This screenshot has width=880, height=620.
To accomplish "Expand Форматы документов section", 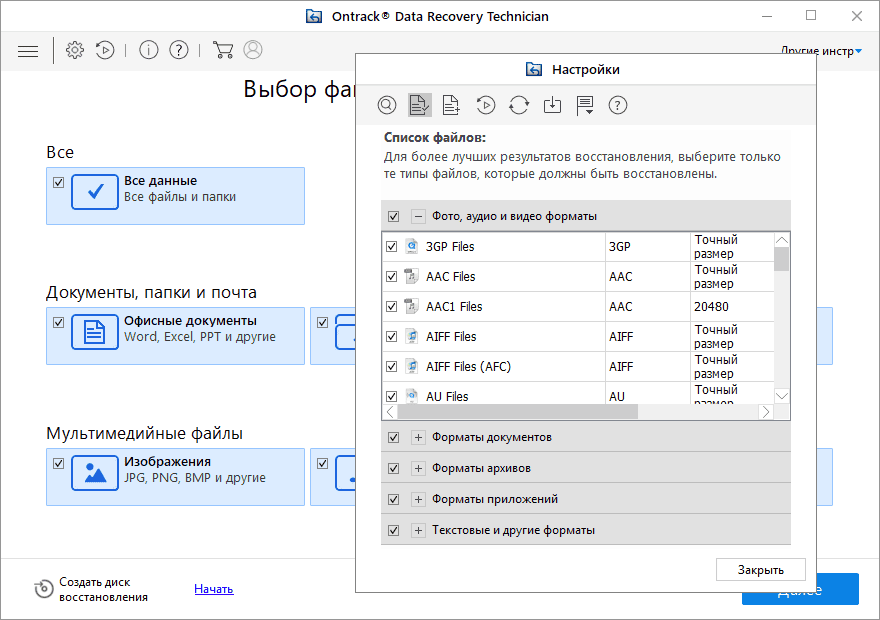I will (418, 438).
